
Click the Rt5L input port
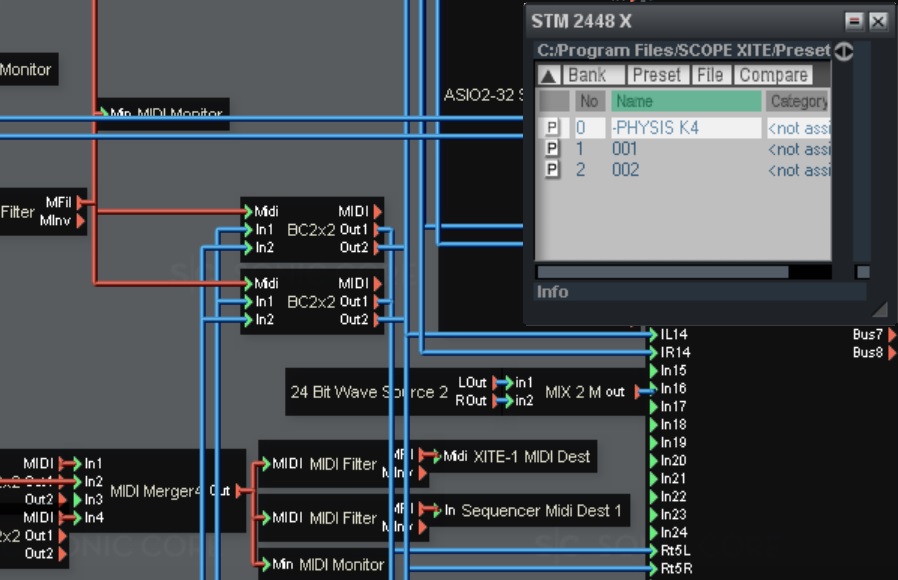[x=653, y=551]
